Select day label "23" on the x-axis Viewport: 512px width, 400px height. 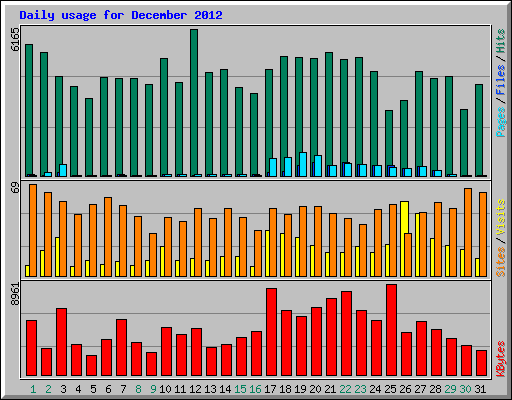360,389
